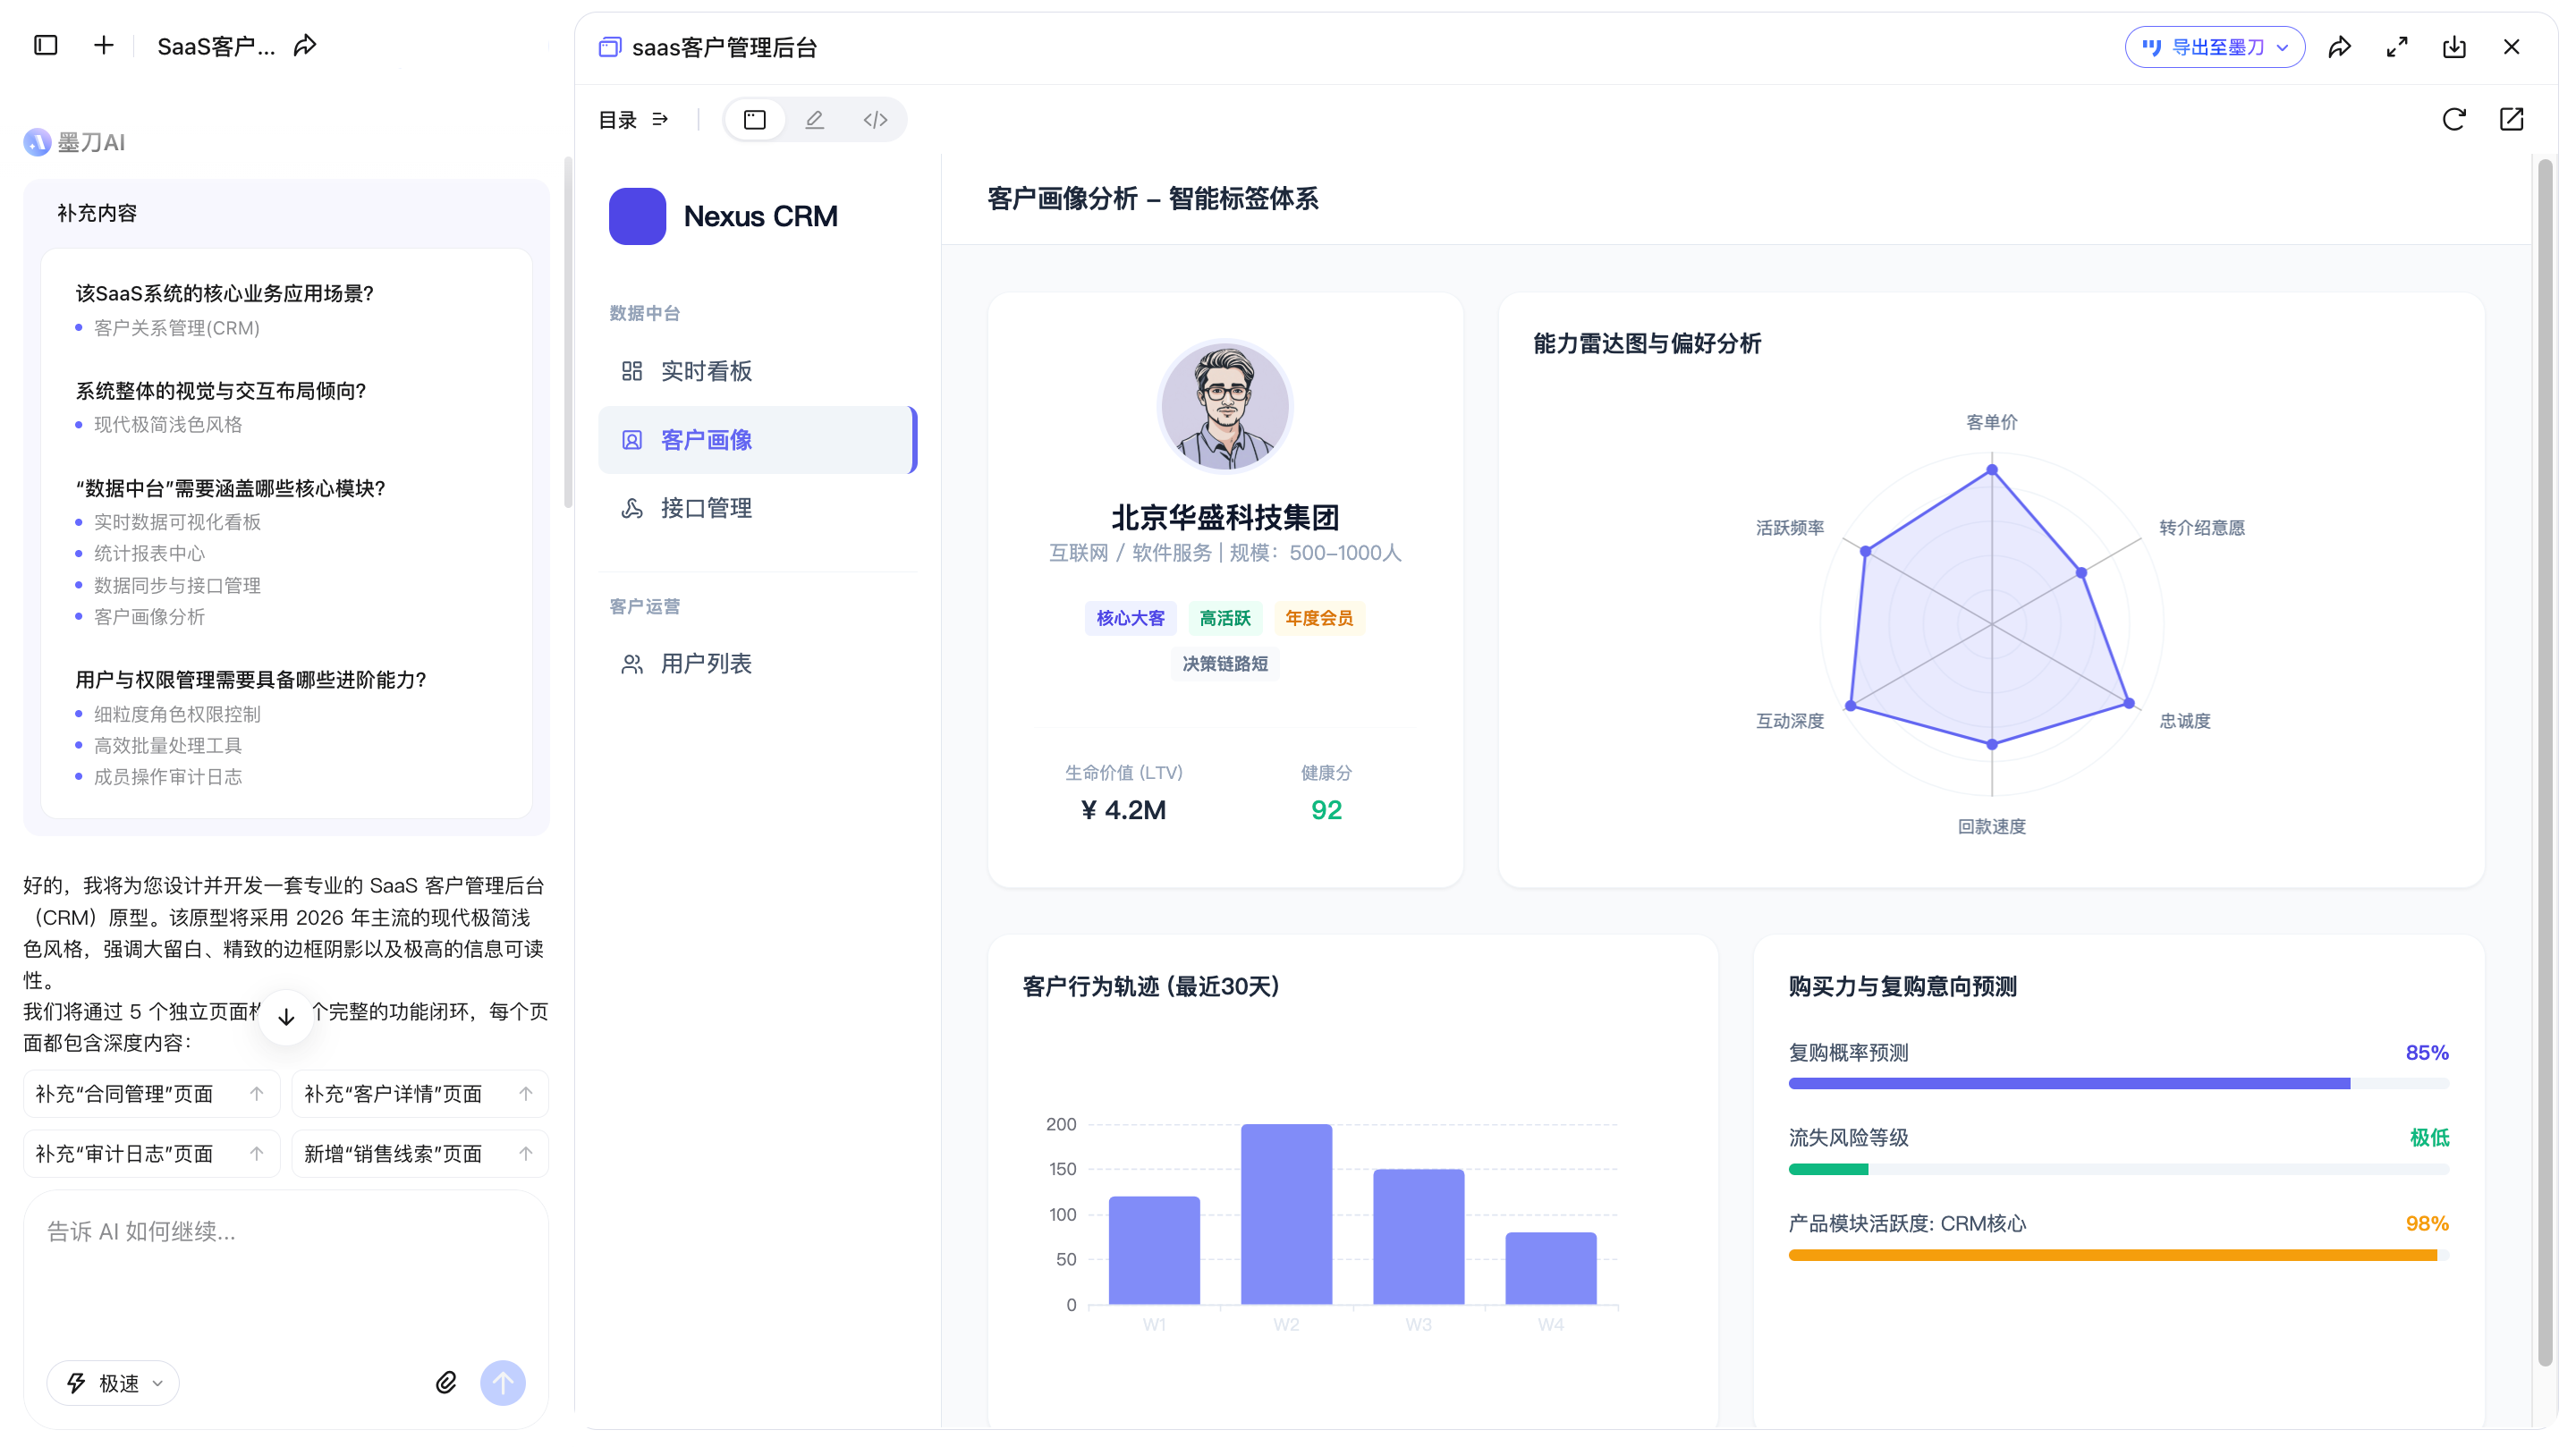Click the plus icon for new chat
2576x1447 pixels.
pyautogui.click(x=103, y=46)
